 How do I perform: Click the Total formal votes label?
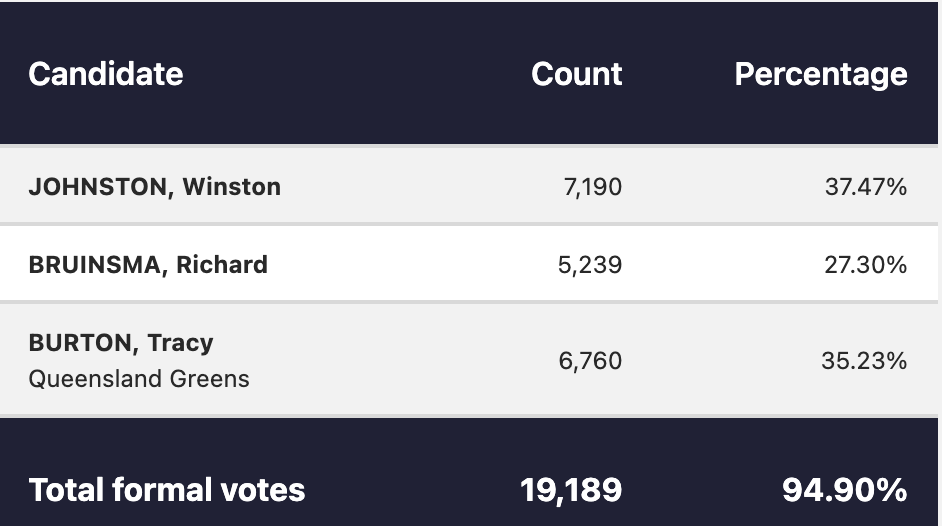tap(166, 489)
